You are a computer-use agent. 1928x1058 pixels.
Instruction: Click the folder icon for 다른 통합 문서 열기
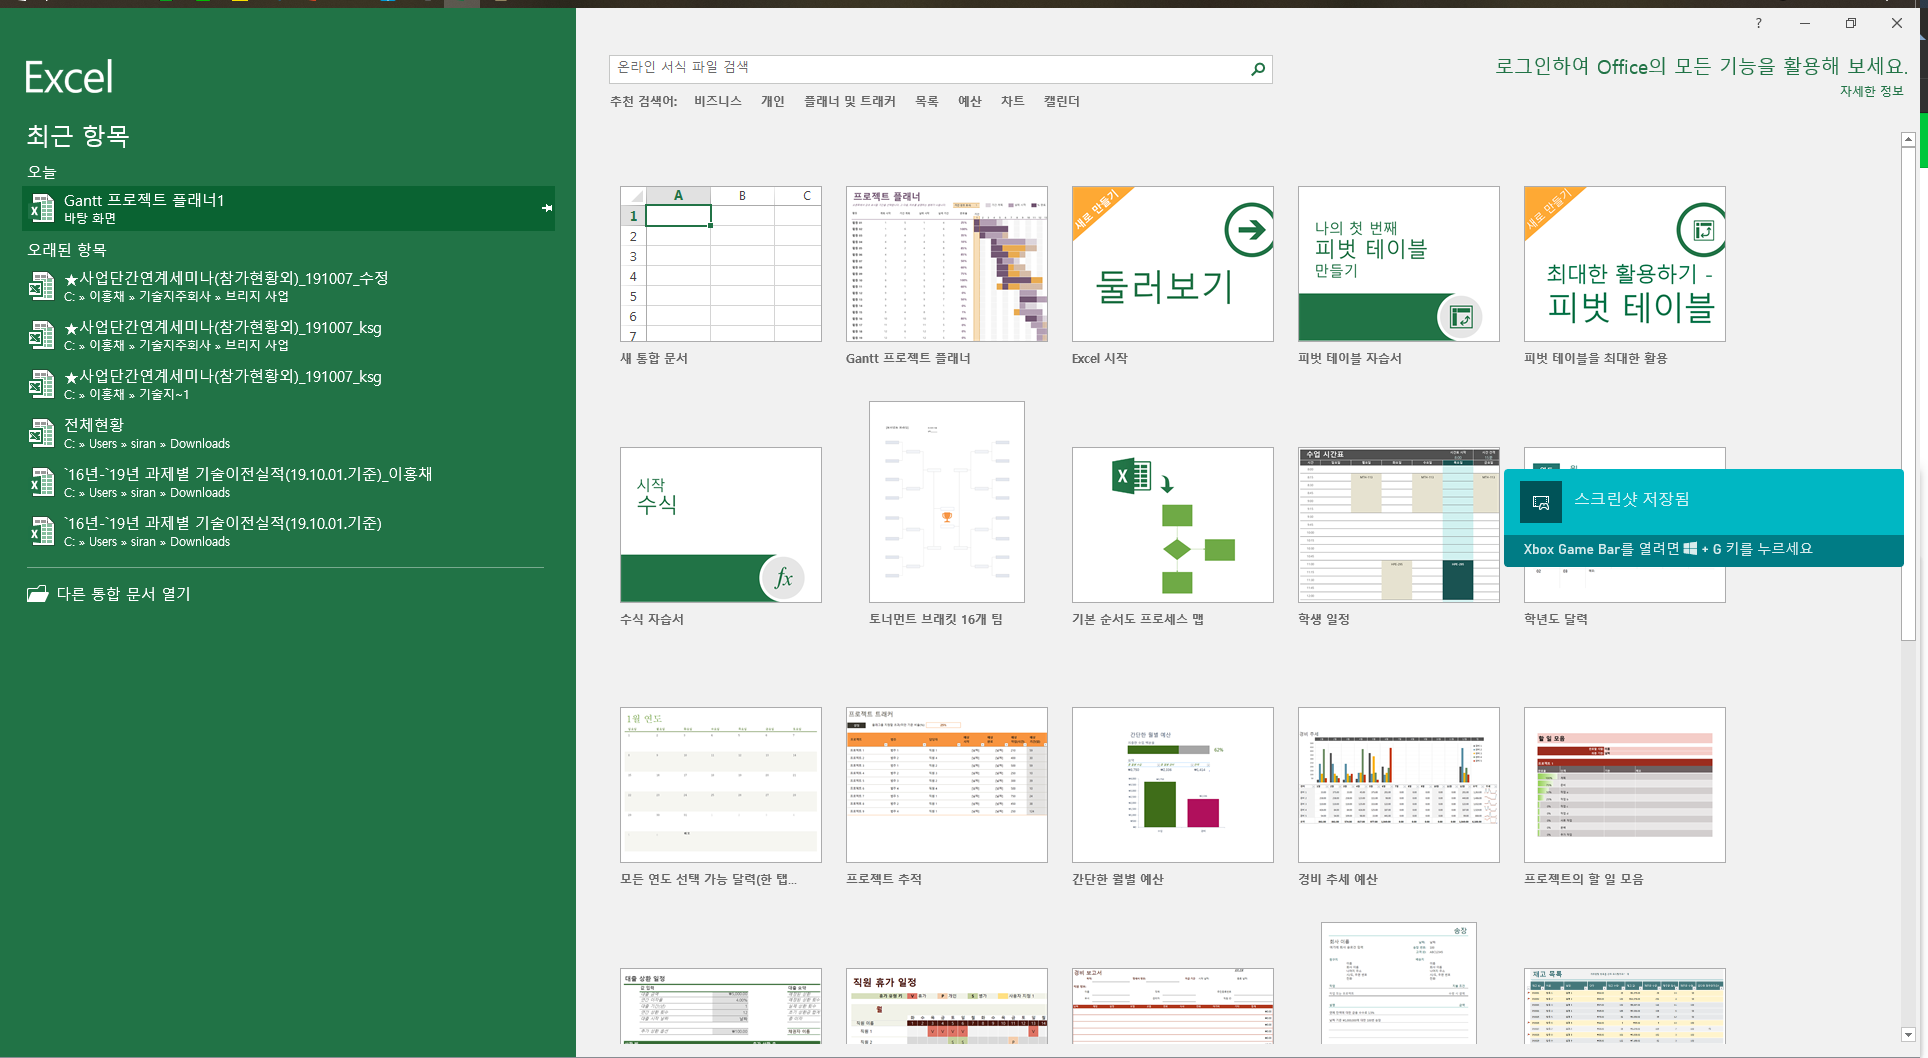tap(38, 594)
